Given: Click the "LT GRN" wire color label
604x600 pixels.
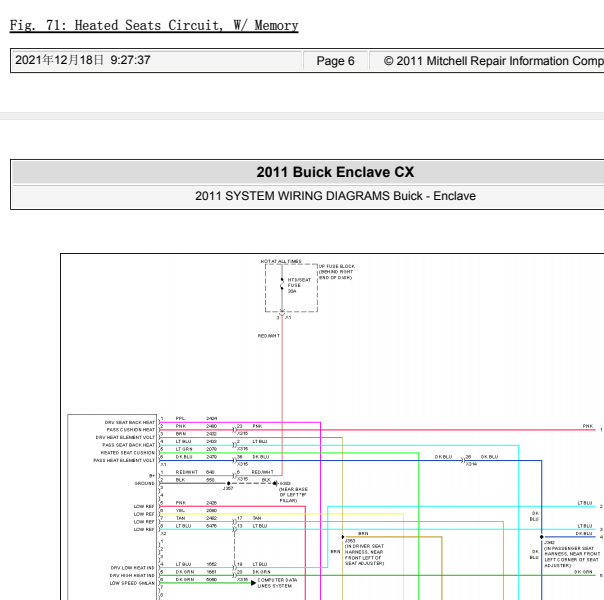Looking at the screenshot, I should 184,449.
